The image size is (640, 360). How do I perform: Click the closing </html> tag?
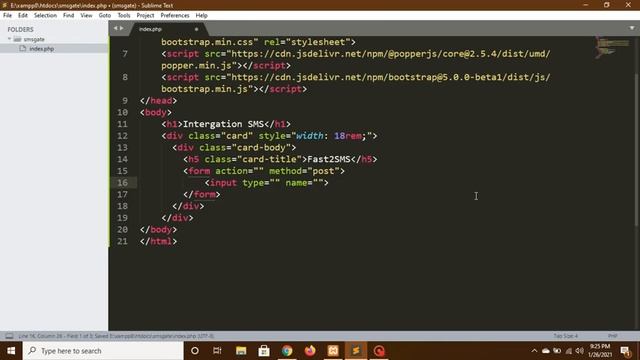click(x=158, y=241)
